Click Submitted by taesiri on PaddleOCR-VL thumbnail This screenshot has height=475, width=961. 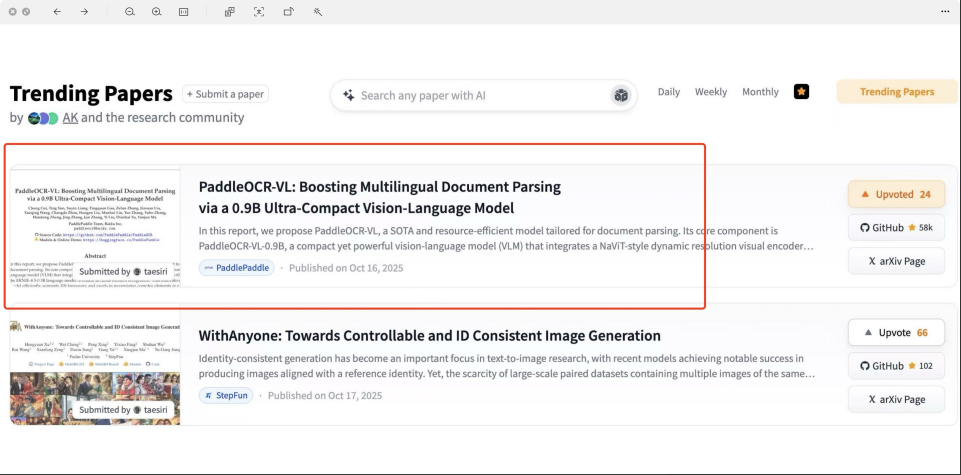123,272
